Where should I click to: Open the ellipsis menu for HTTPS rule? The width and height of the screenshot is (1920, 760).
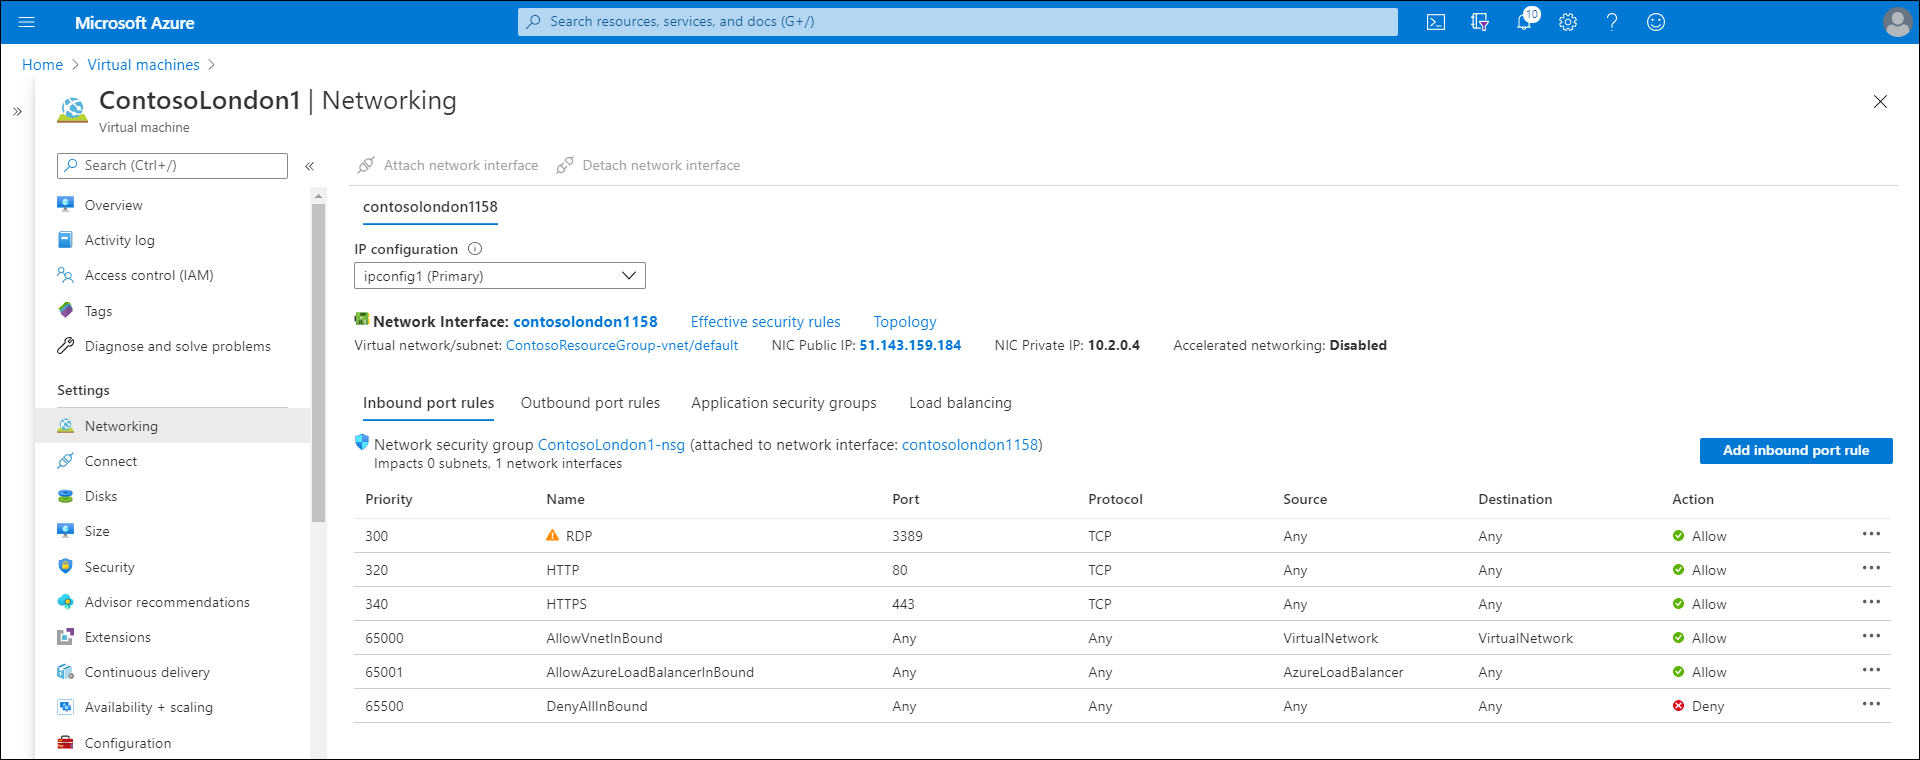click(1871, 602)
